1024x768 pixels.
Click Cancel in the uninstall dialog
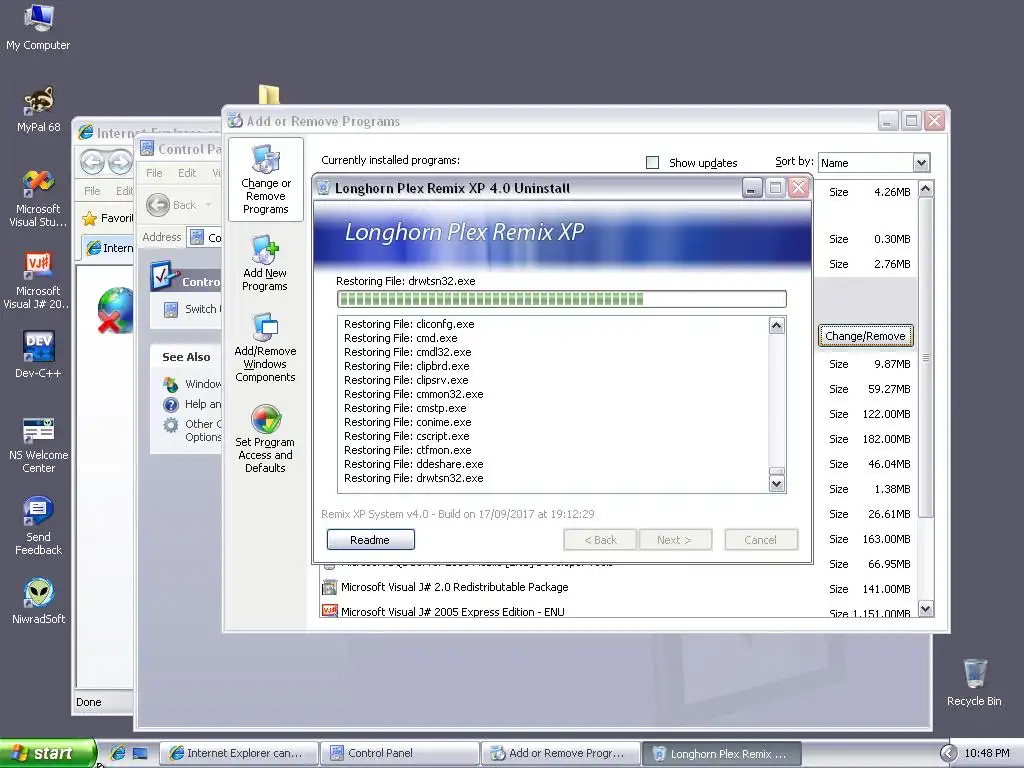pyautogui.click(x=761, y=540)
